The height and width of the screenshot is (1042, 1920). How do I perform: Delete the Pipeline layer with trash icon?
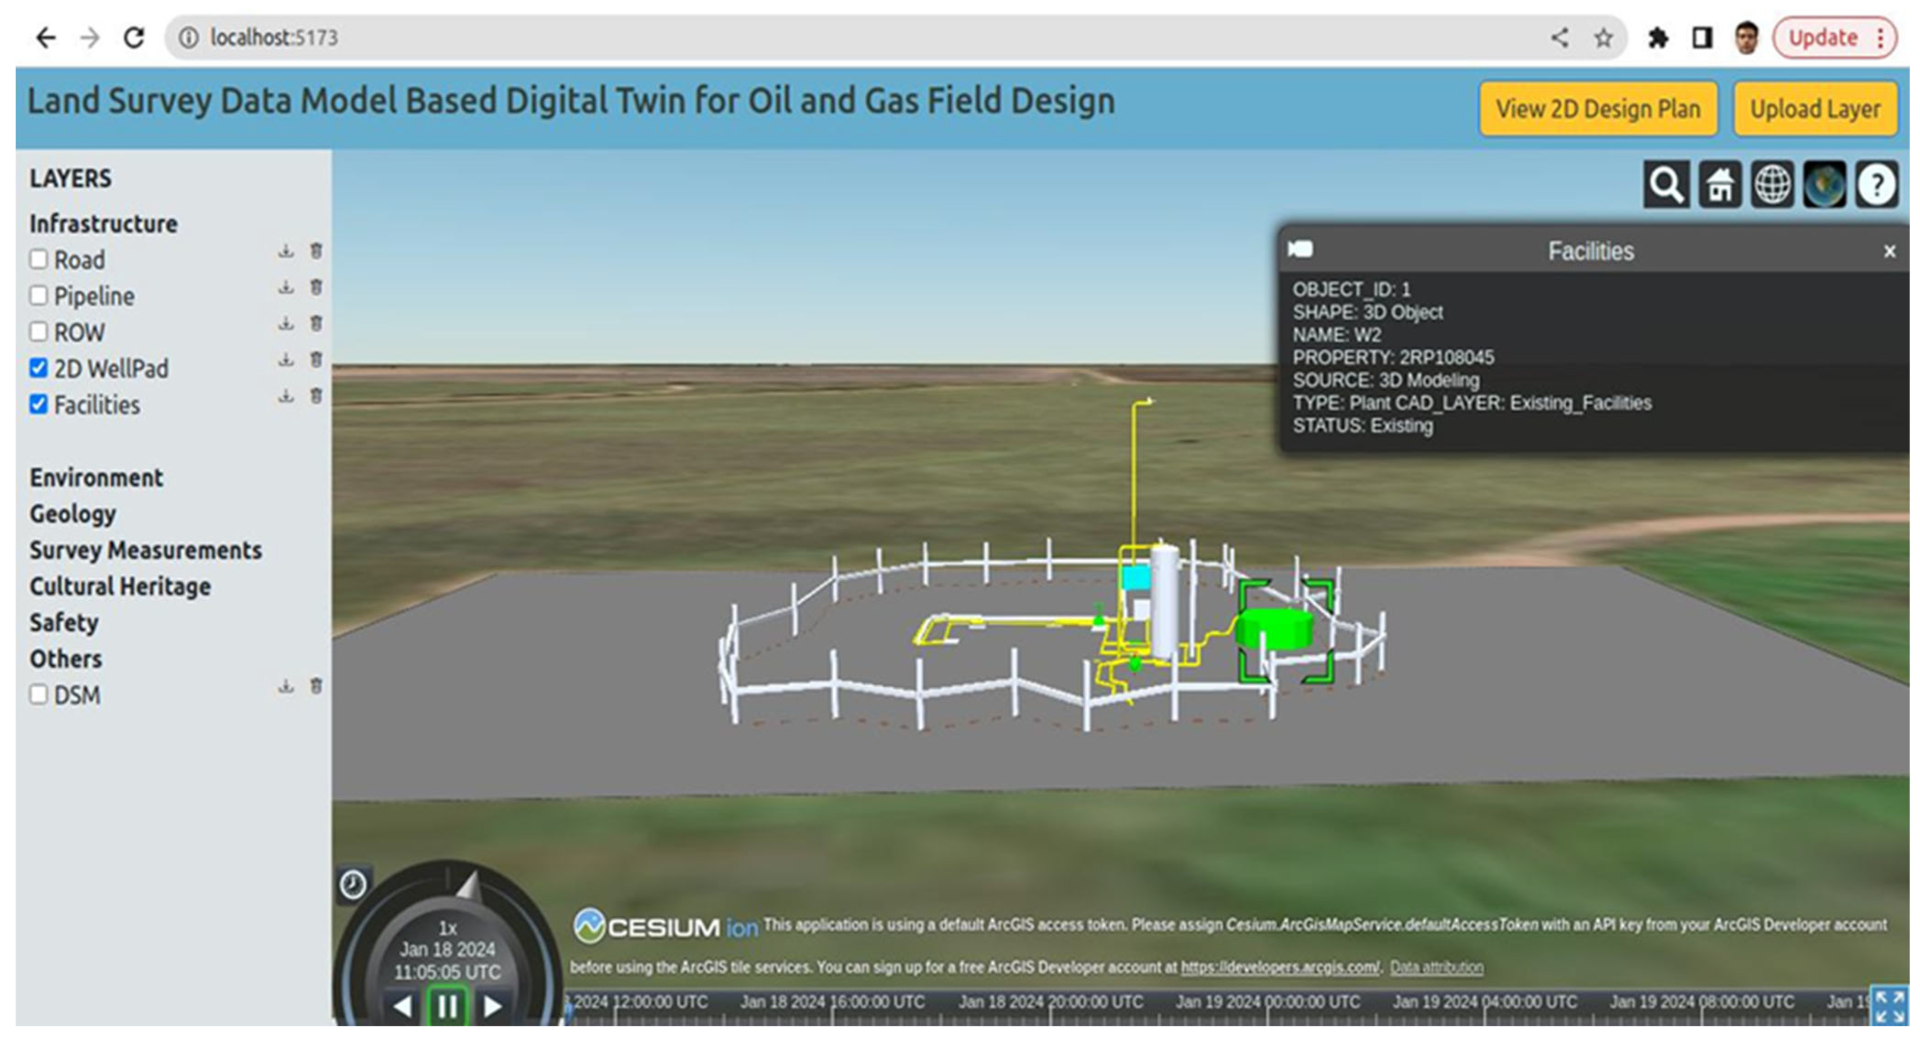click(x=316, y=287)
